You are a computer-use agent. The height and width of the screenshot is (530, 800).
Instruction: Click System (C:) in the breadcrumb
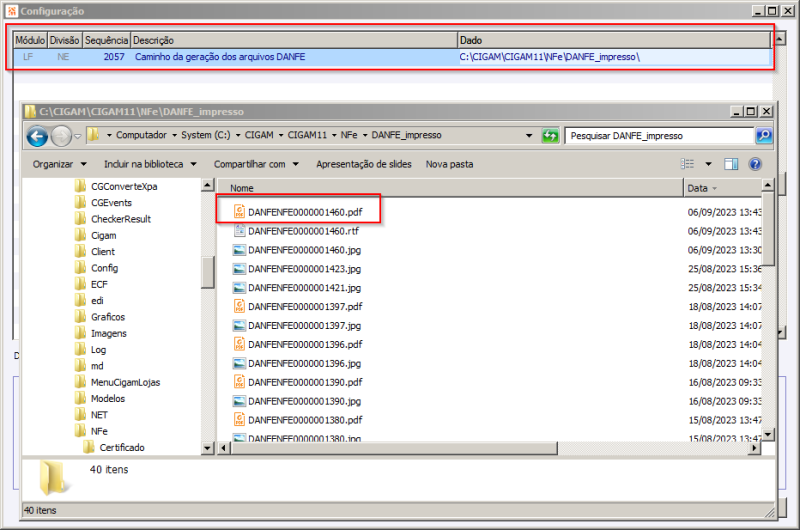(x=206, y=135)
